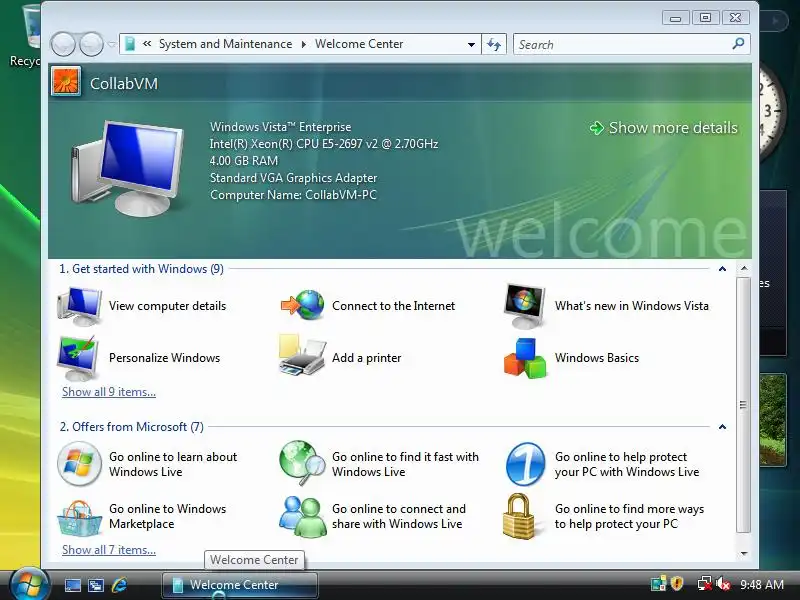
Task: Click the Windows Sidebar tray icon
Action: (x=658, y=584)
